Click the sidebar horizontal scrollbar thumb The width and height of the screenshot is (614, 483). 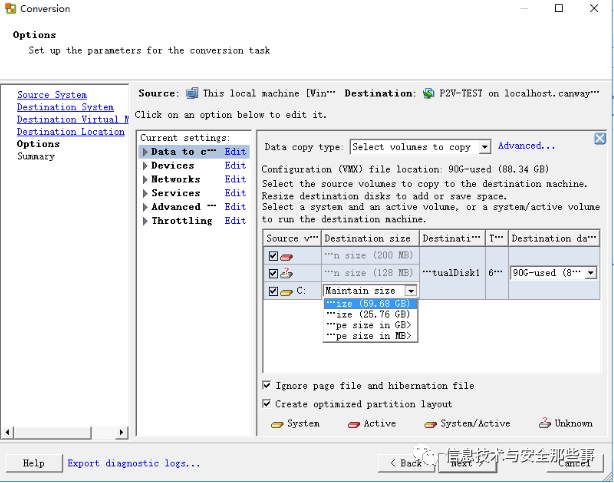click(x=53, y=432)
